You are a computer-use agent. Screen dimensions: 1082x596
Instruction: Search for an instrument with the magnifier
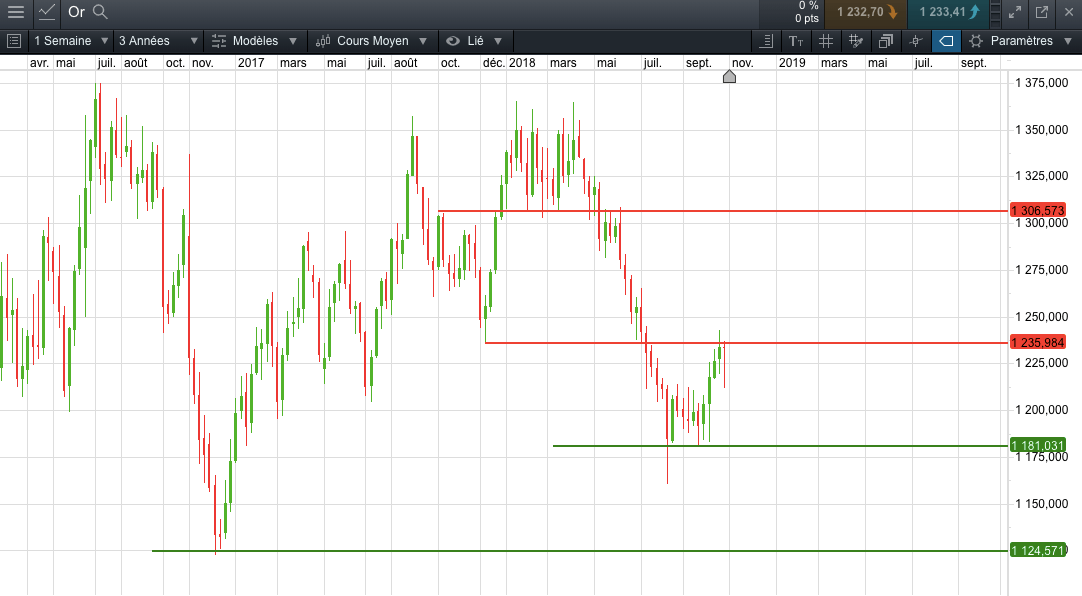pos(100,12)
